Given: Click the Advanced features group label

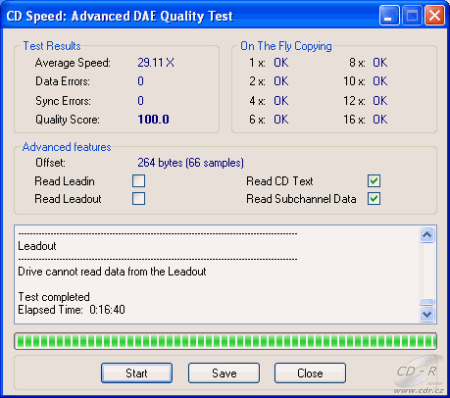Looking at the screenshot, I should [67, 147].
